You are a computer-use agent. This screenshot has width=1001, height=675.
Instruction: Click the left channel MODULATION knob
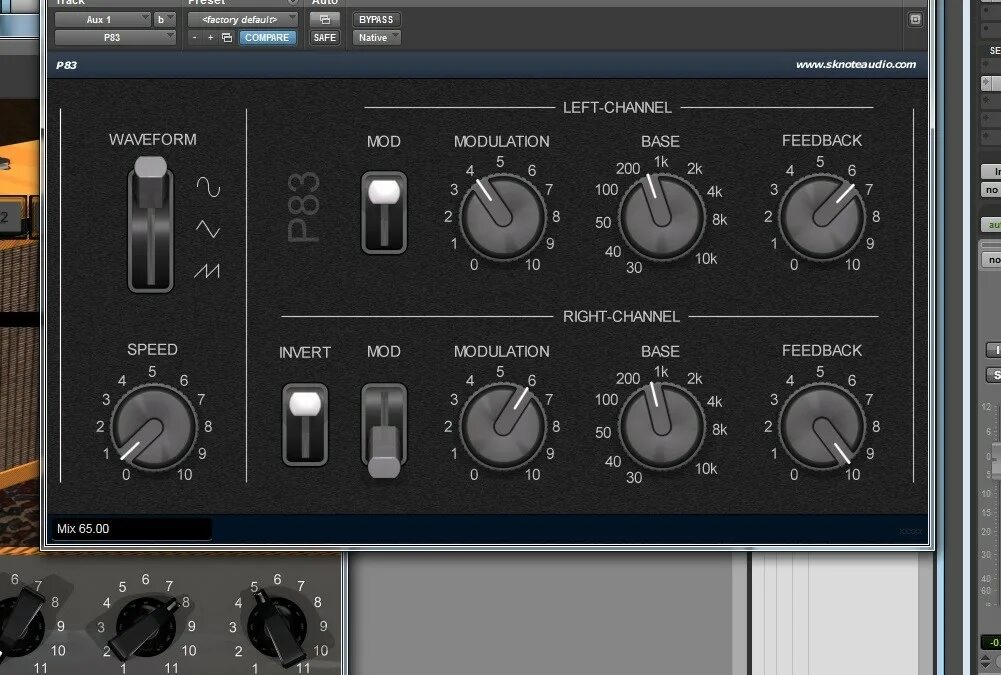503,217
